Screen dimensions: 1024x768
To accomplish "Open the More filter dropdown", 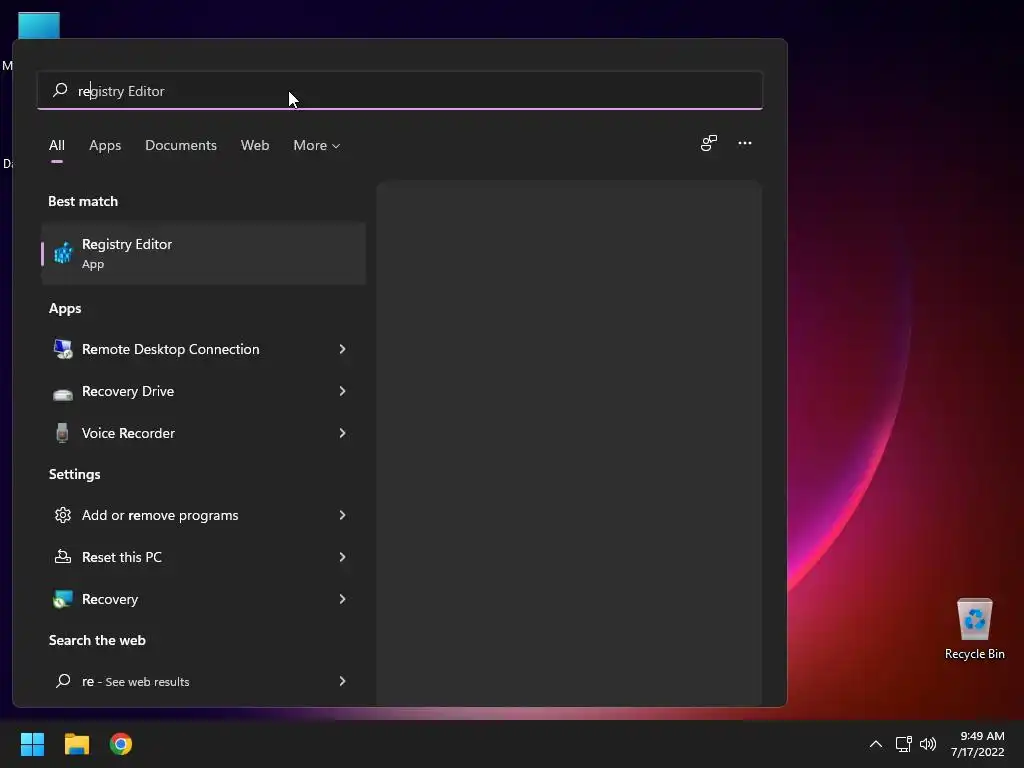I will click(x=317, y=146).
